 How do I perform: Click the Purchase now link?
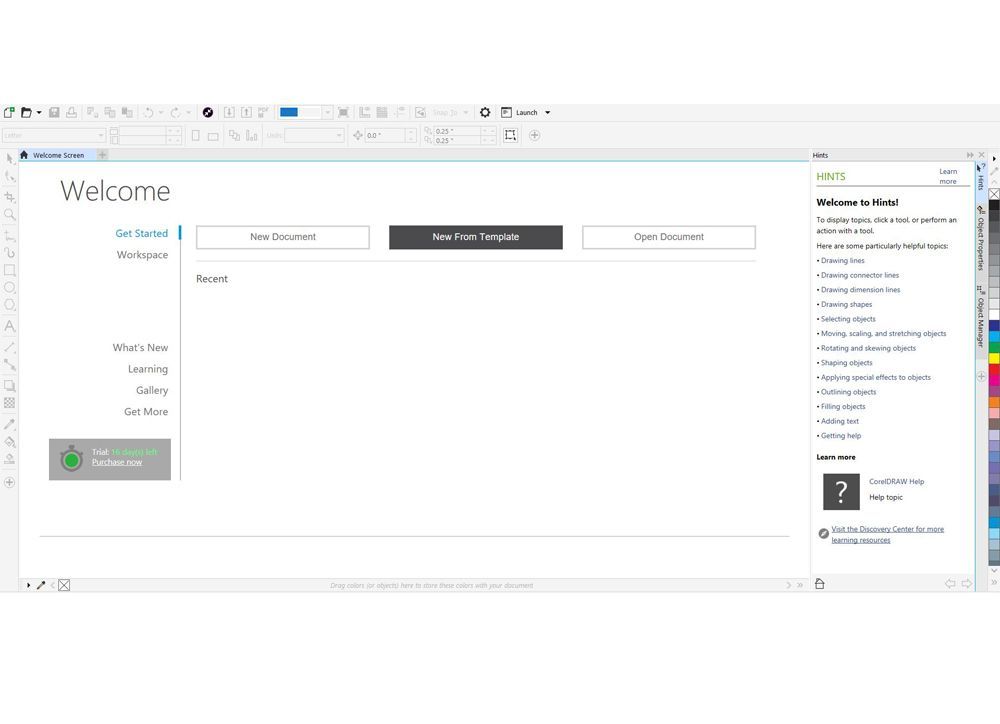(x=117, y=462)
